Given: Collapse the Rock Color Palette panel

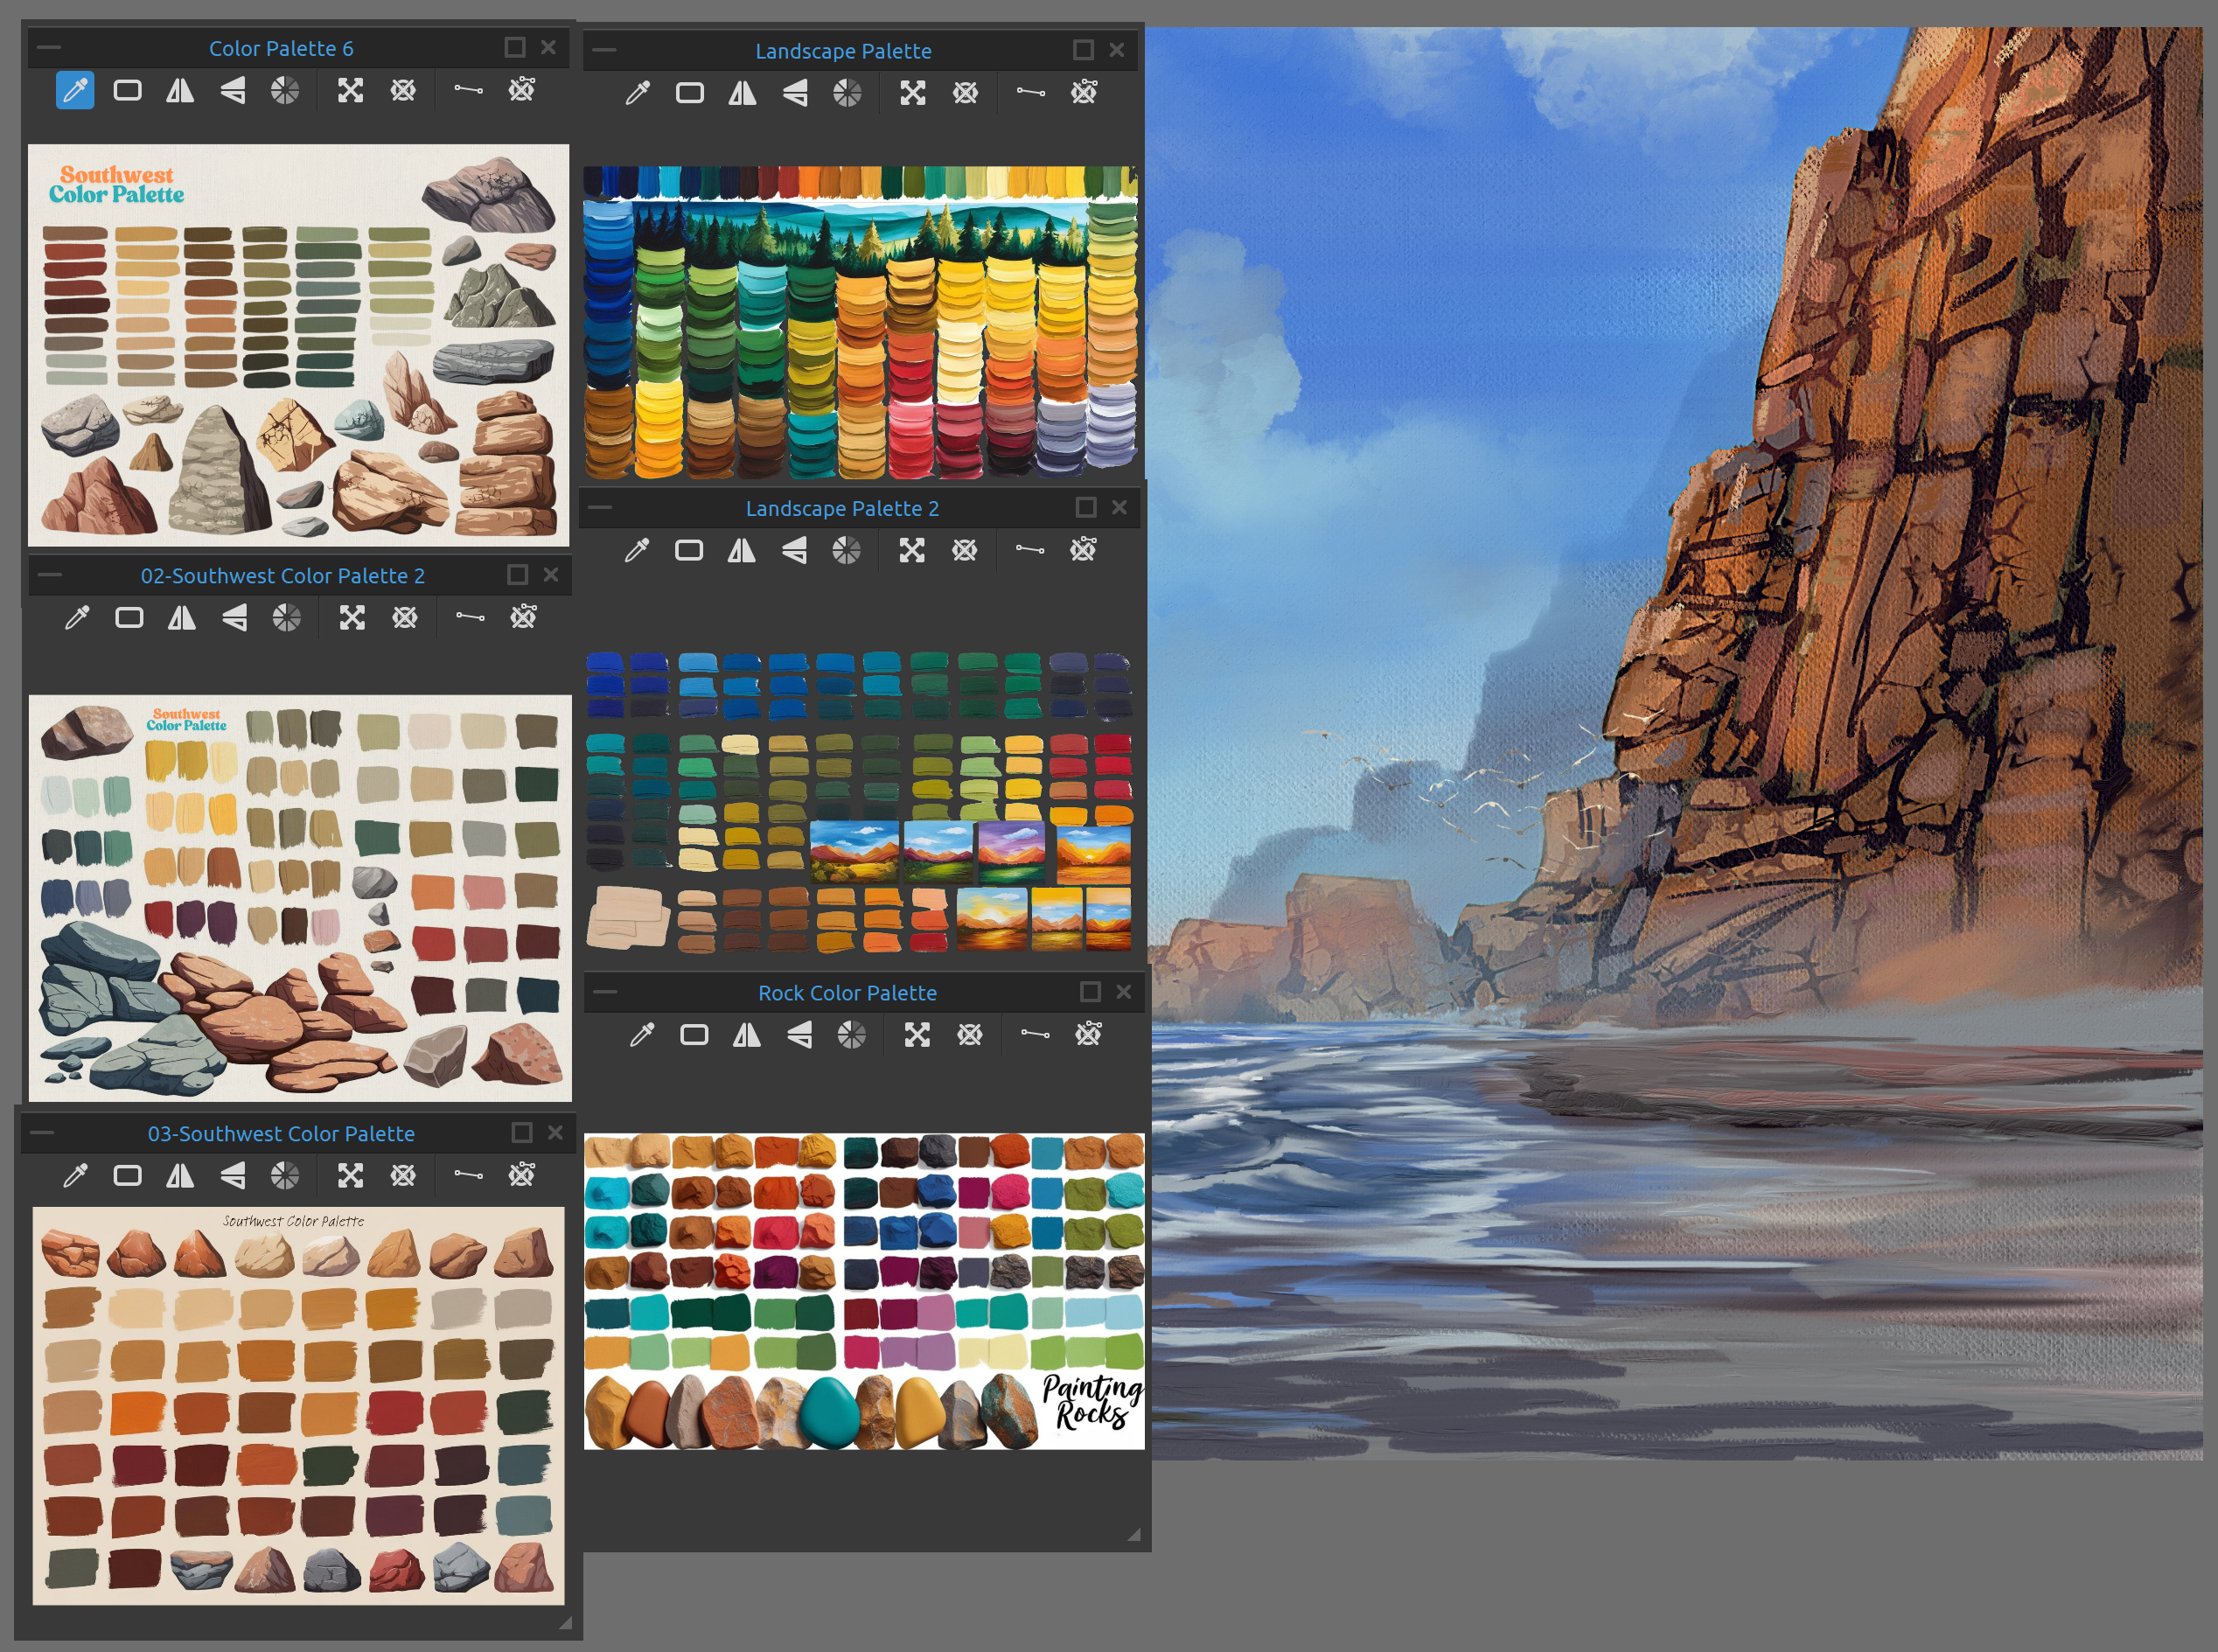Looking at the screenshot, I should pos(605,992).
